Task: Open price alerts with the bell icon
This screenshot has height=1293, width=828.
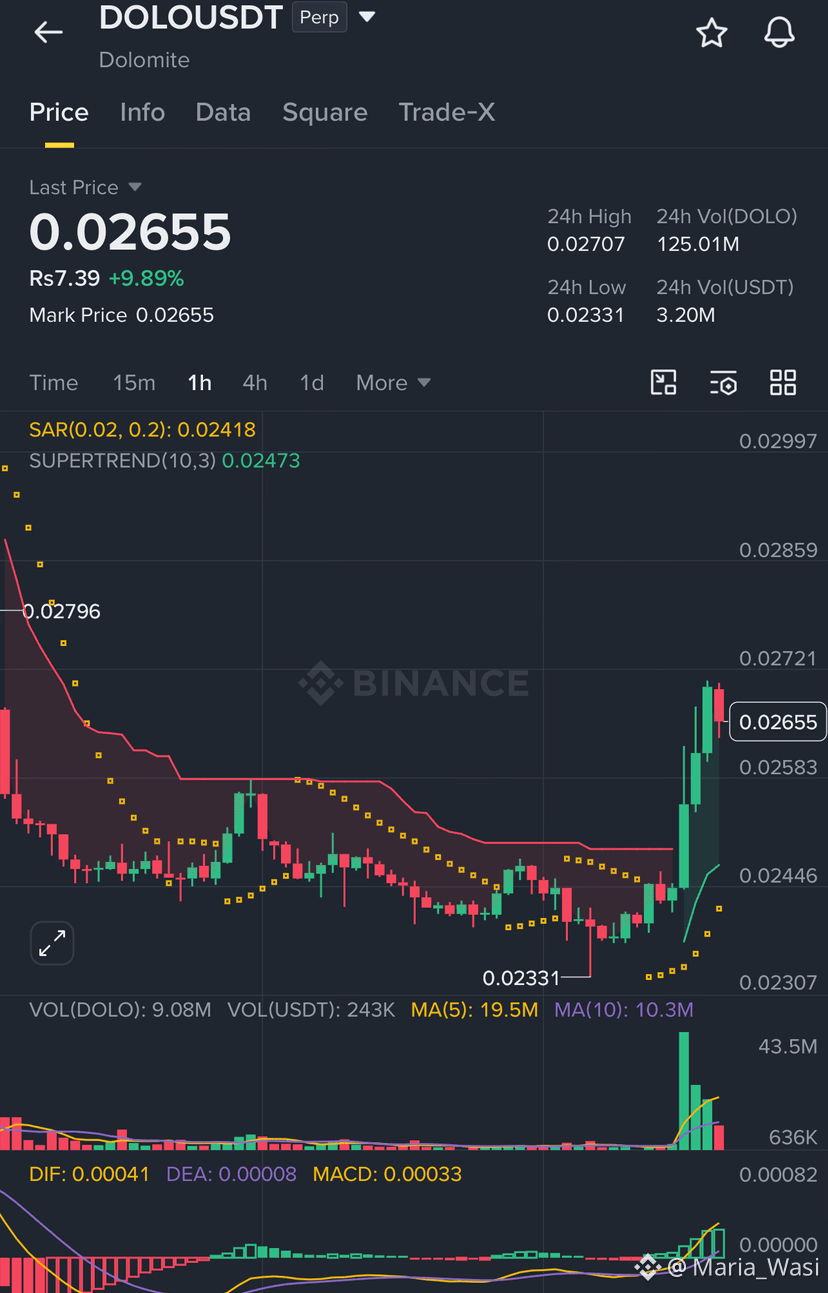Action: pyautogui.click(x=779, y=32)
